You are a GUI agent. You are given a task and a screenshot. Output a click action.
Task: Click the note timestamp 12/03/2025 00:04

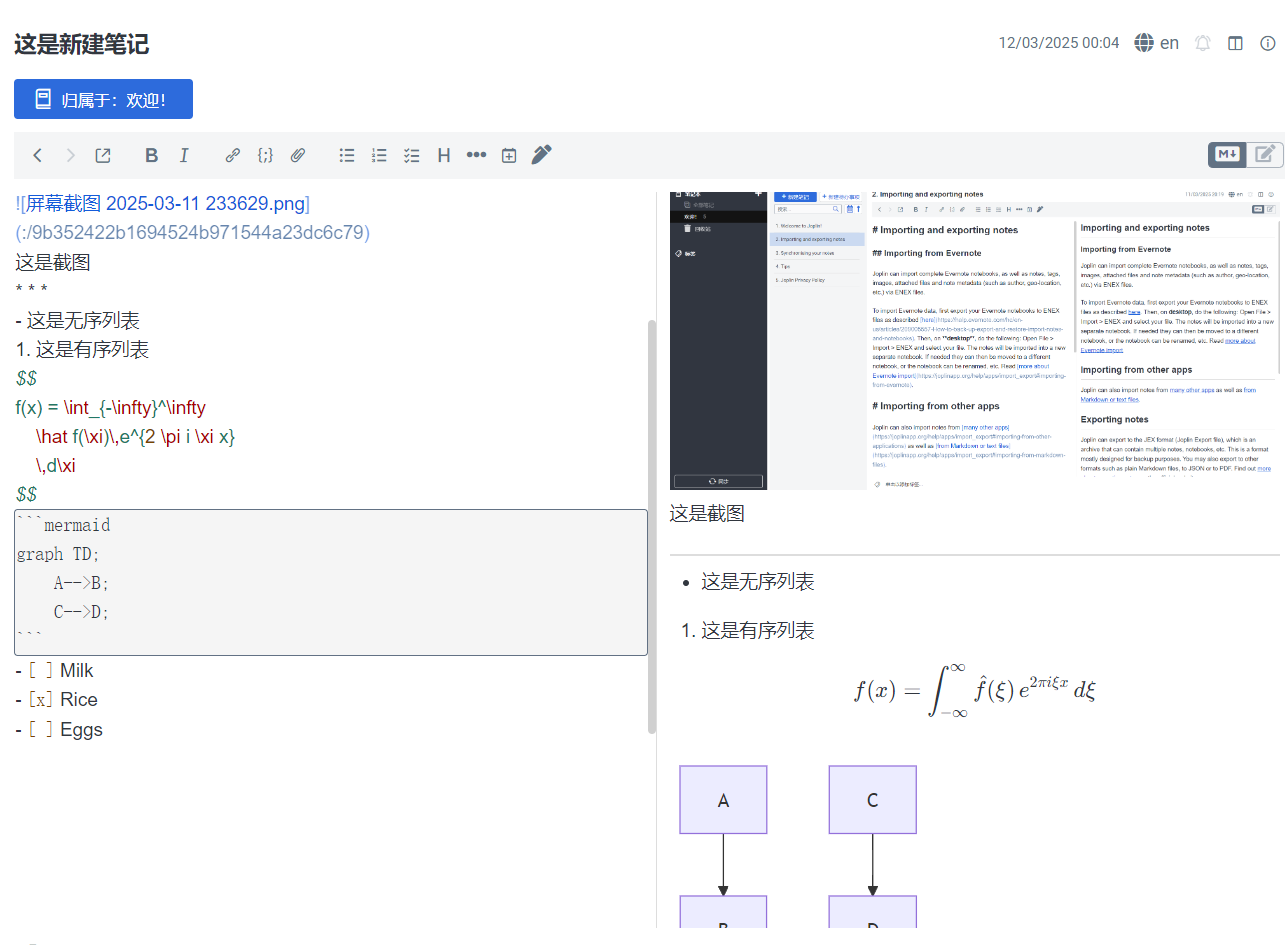tap(1059, 43)
